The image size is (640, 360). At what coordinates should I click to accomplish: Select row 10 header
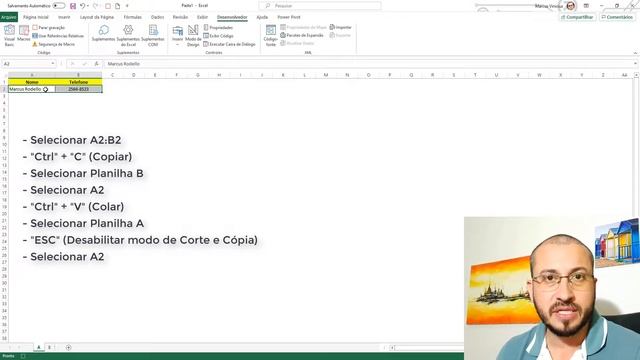click(4, 144)
